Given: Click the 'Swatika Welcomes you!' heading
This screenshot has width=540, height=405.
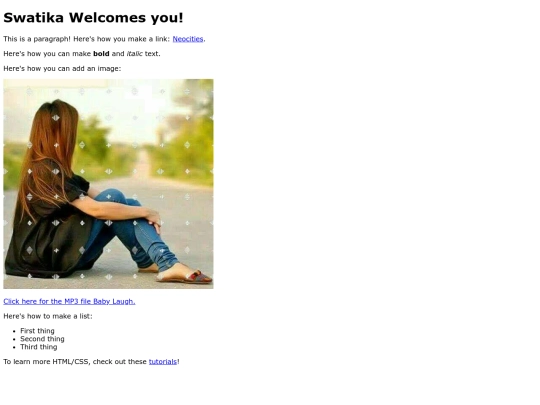Looking at the screenshot, I should point(93,18).
